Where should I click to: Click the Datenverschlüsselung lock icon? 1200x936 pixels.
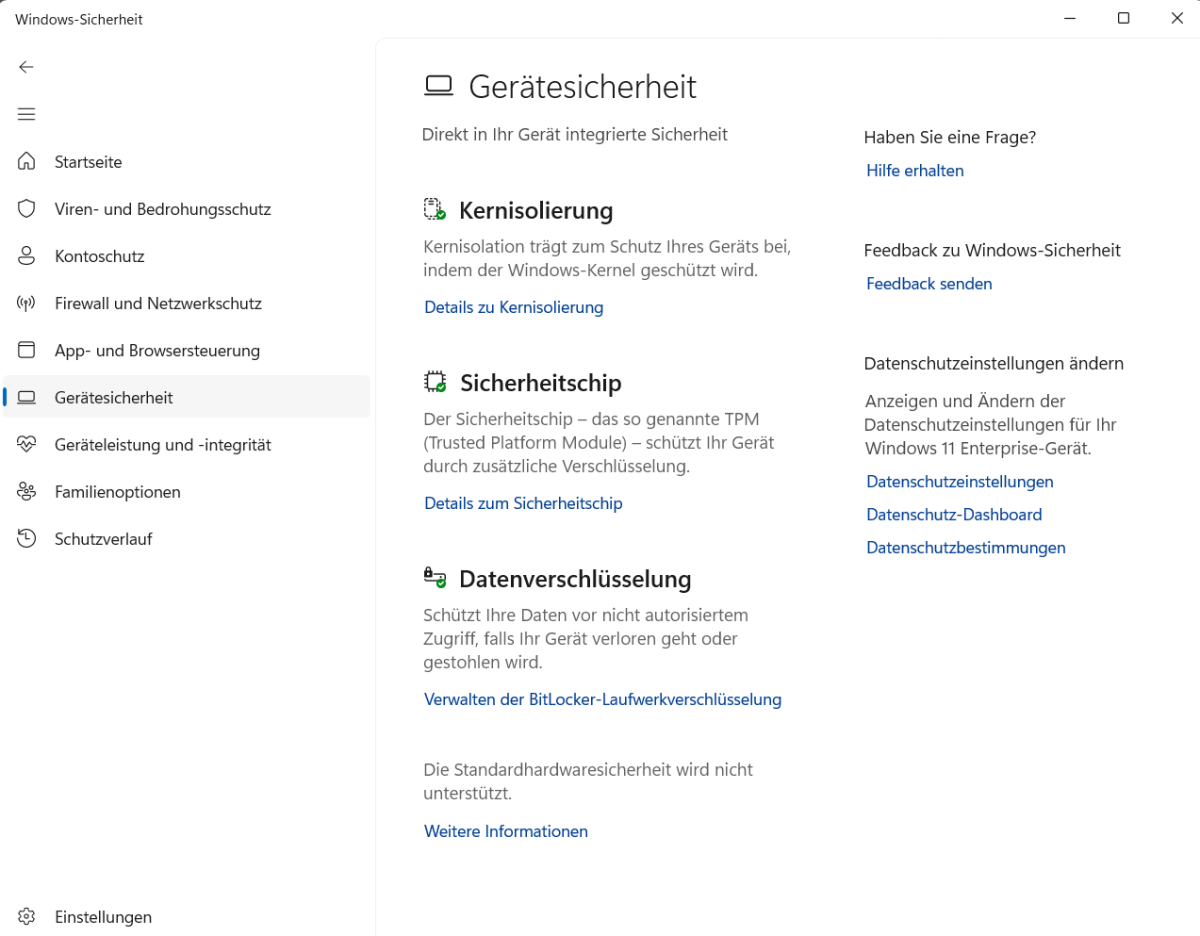[x=435, y=577]
